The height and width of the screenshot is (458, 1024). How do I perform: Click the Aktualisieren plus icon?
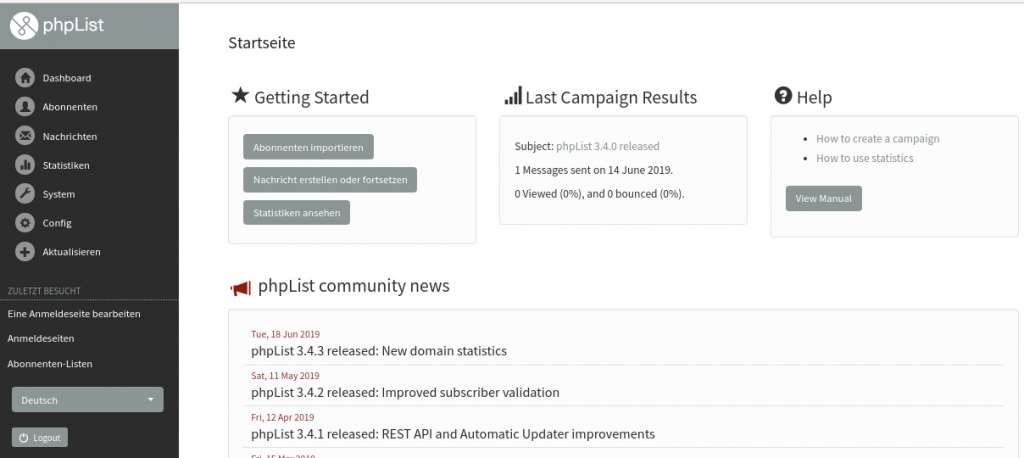(25, 252)
